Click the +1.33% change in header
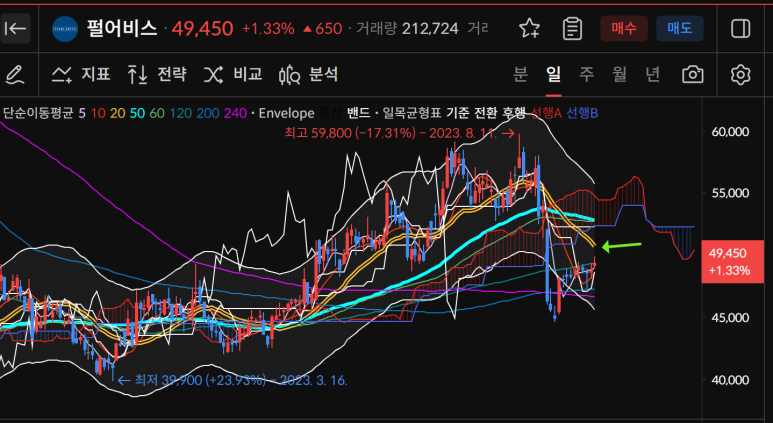The height and width of the screenshot is (423, 773). click(268, 29)
